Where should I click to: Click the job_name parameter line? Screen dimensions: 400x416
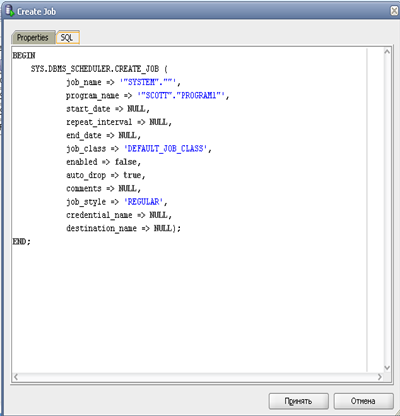point(123,82)
